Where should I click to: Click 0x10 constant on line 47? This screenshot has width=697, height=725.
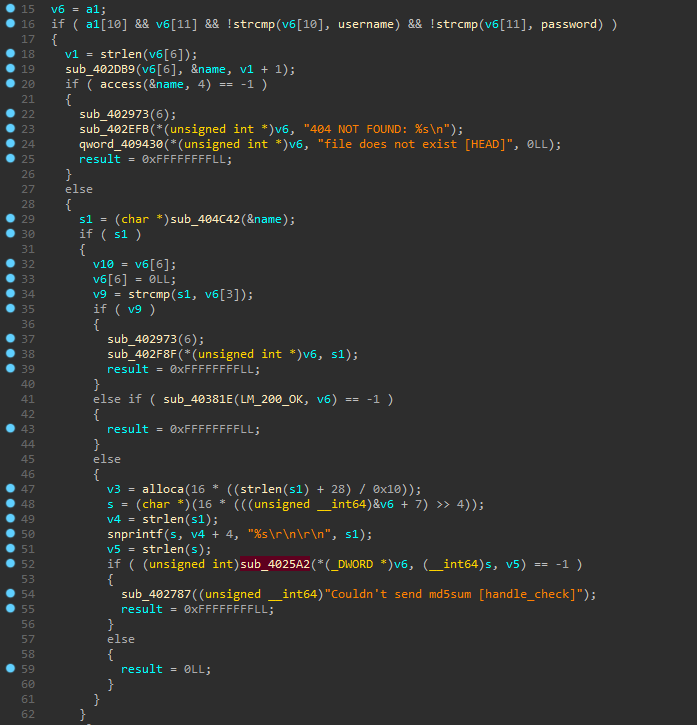[x=387, y=489]
